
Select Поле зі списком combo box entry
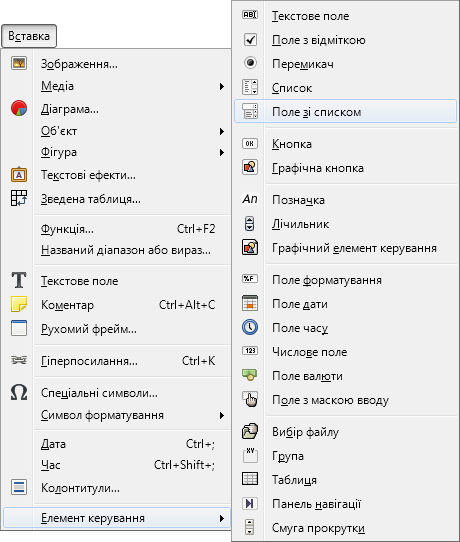click(x=346, y=112)
